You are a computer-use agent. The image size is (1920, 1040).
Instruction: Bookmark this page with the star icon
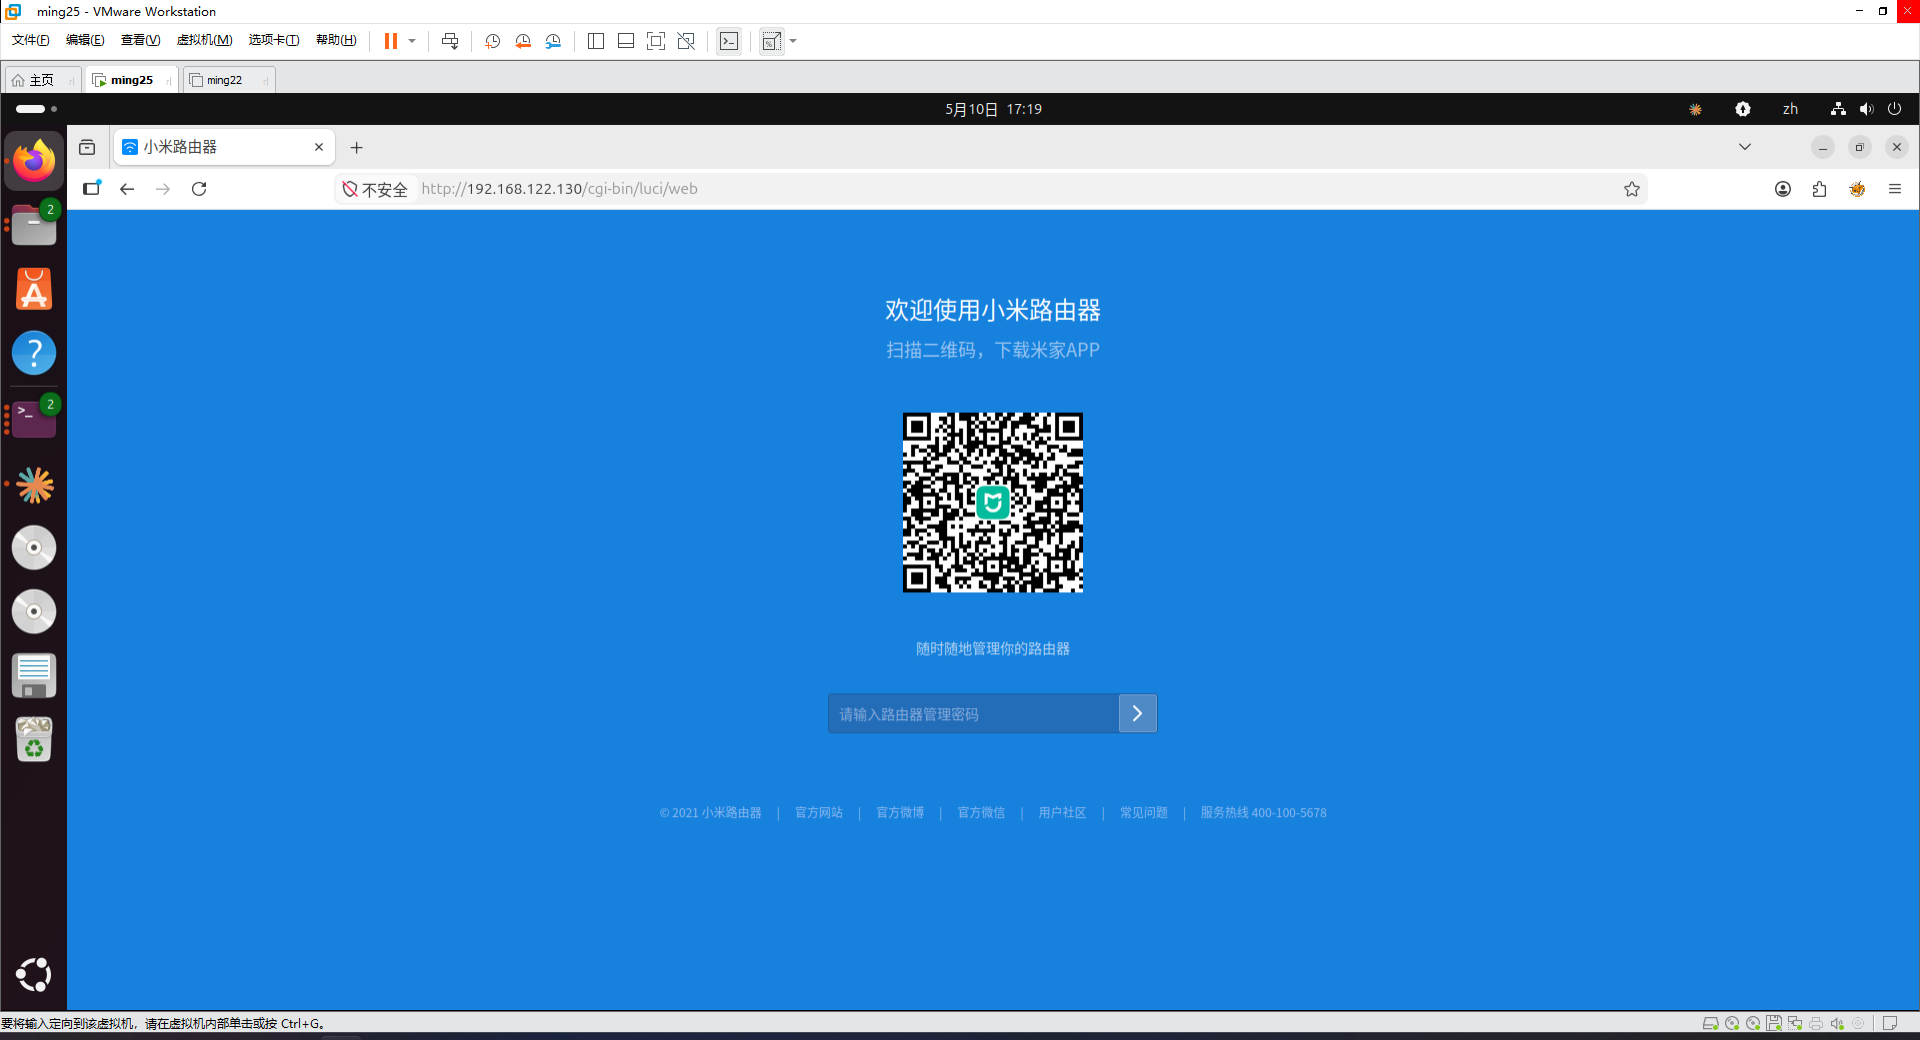1632,189
